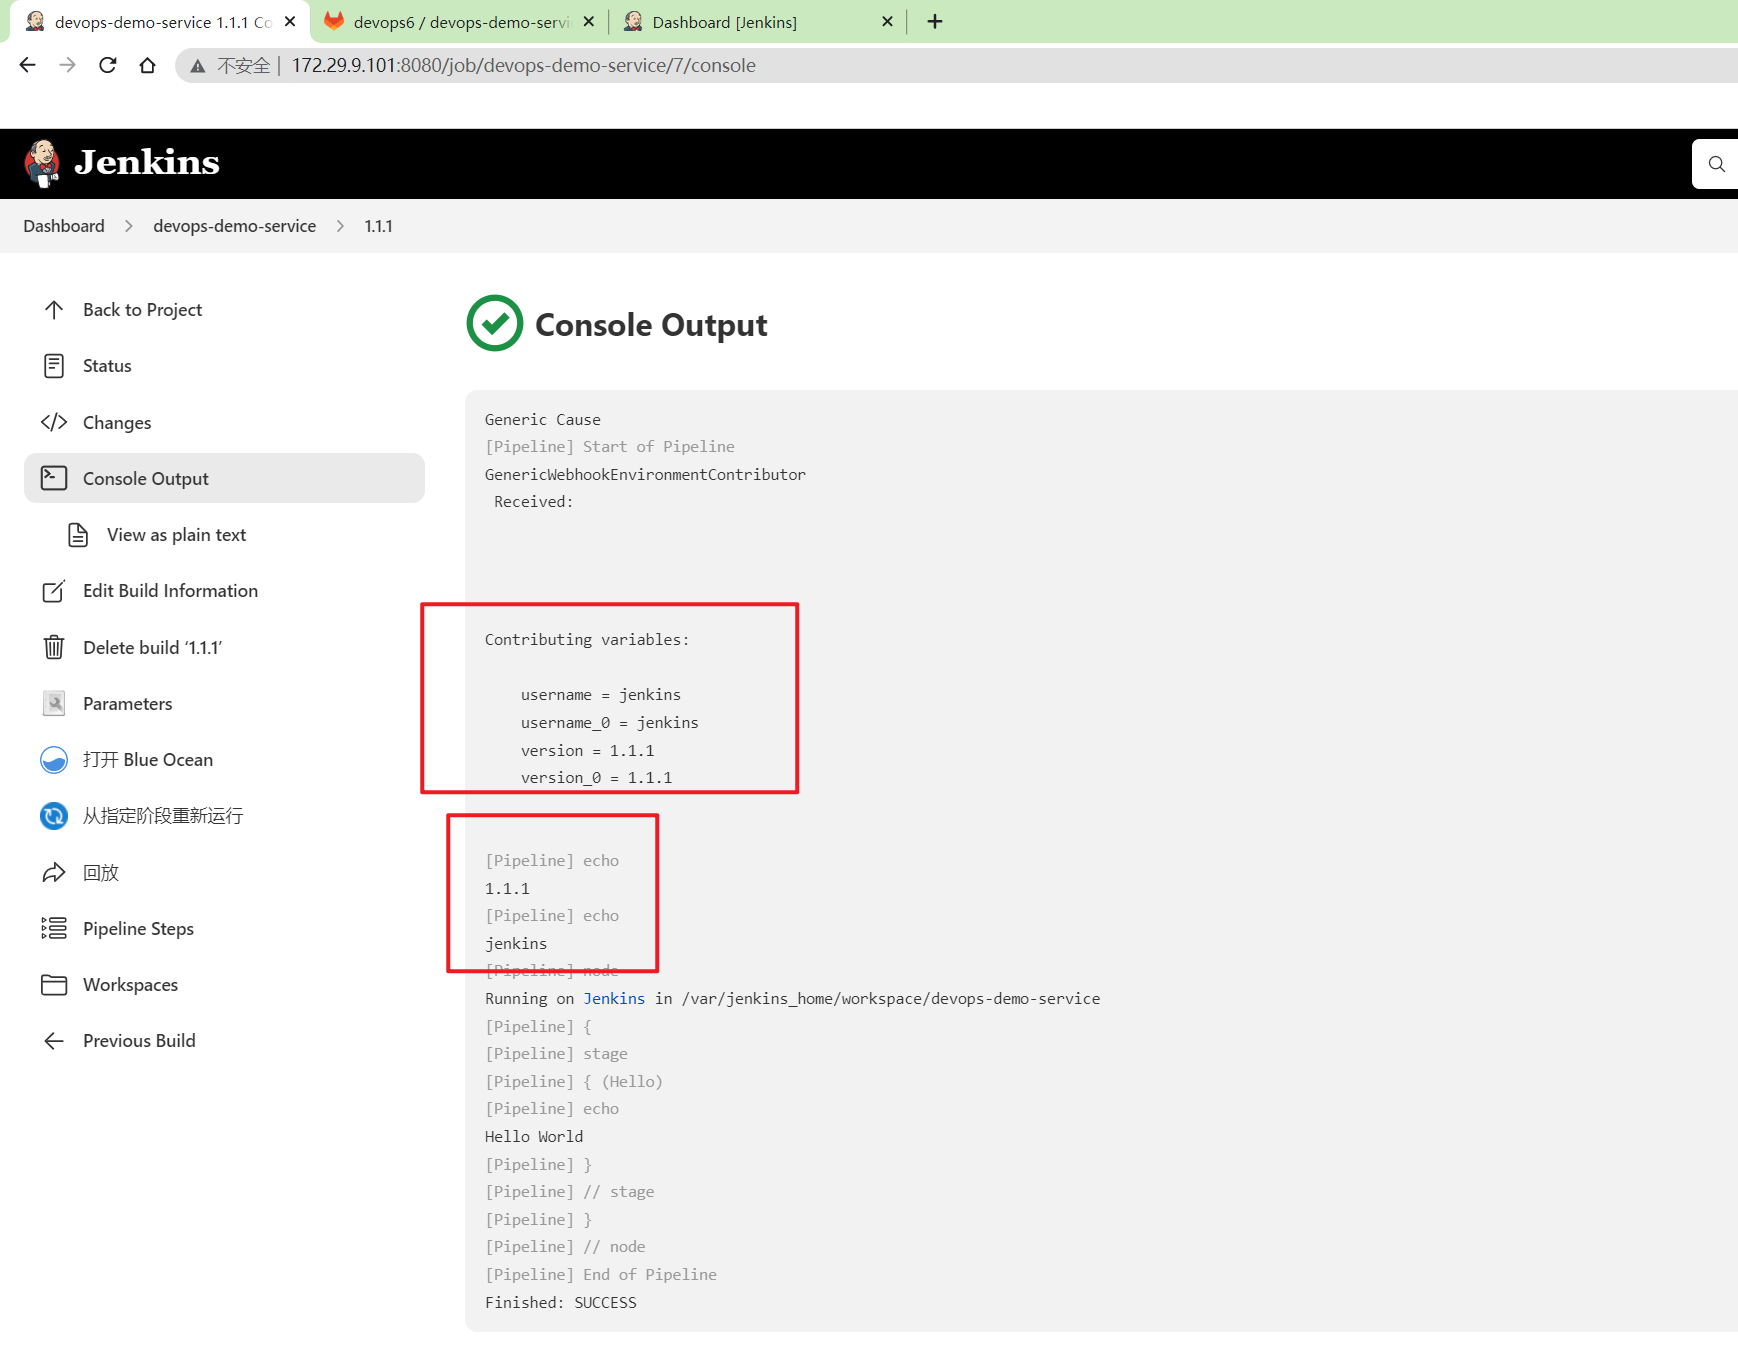Click the View as plain text document icon
This screenshot has height=1348, width=1738.
coord(78,535)
